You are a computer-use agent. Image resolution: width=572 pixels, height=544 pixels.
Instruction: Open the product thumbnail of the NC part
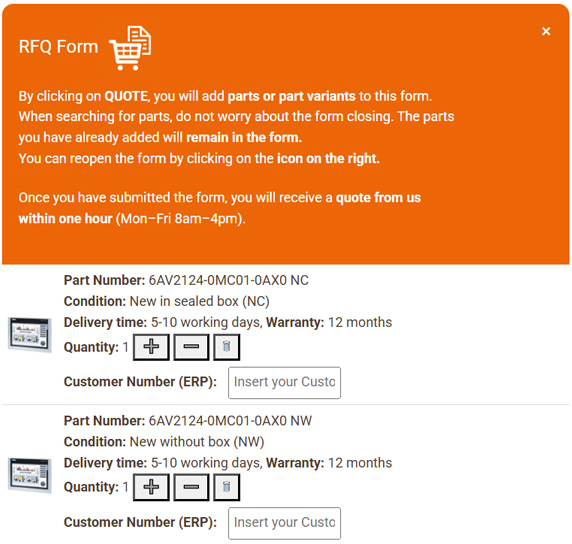click(x=30, y=335)
